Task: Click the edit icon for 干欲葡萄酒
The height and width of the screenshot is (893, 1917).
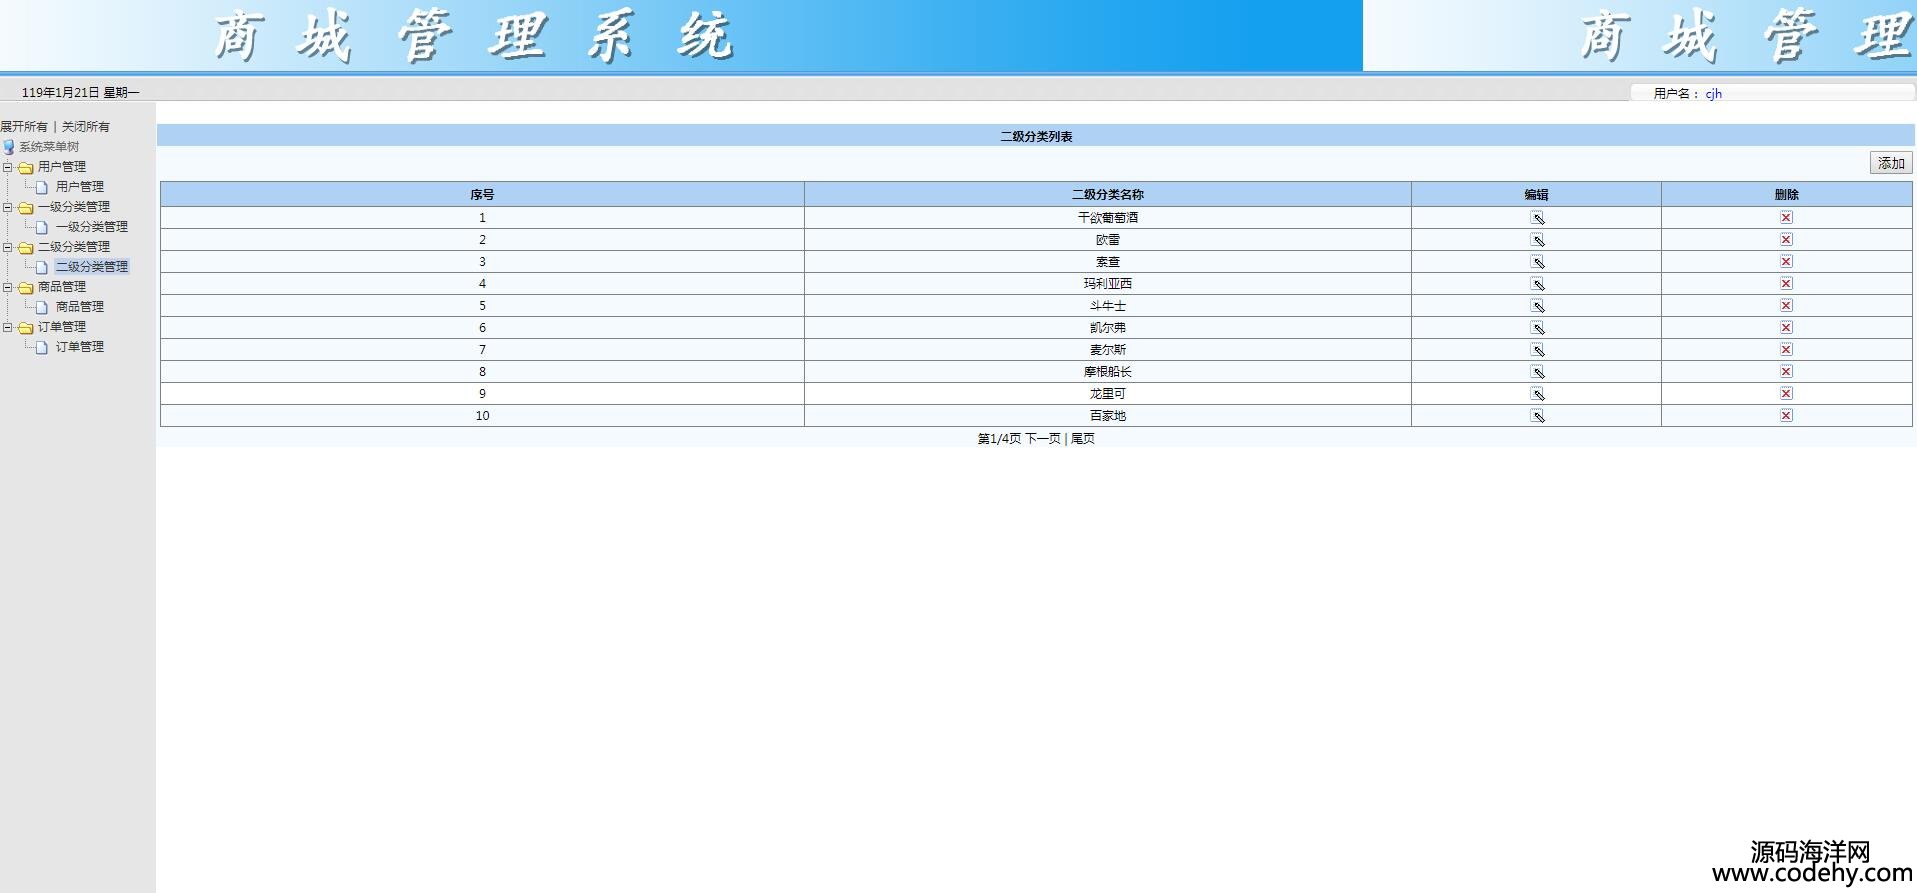Action: click(1537, 218)
